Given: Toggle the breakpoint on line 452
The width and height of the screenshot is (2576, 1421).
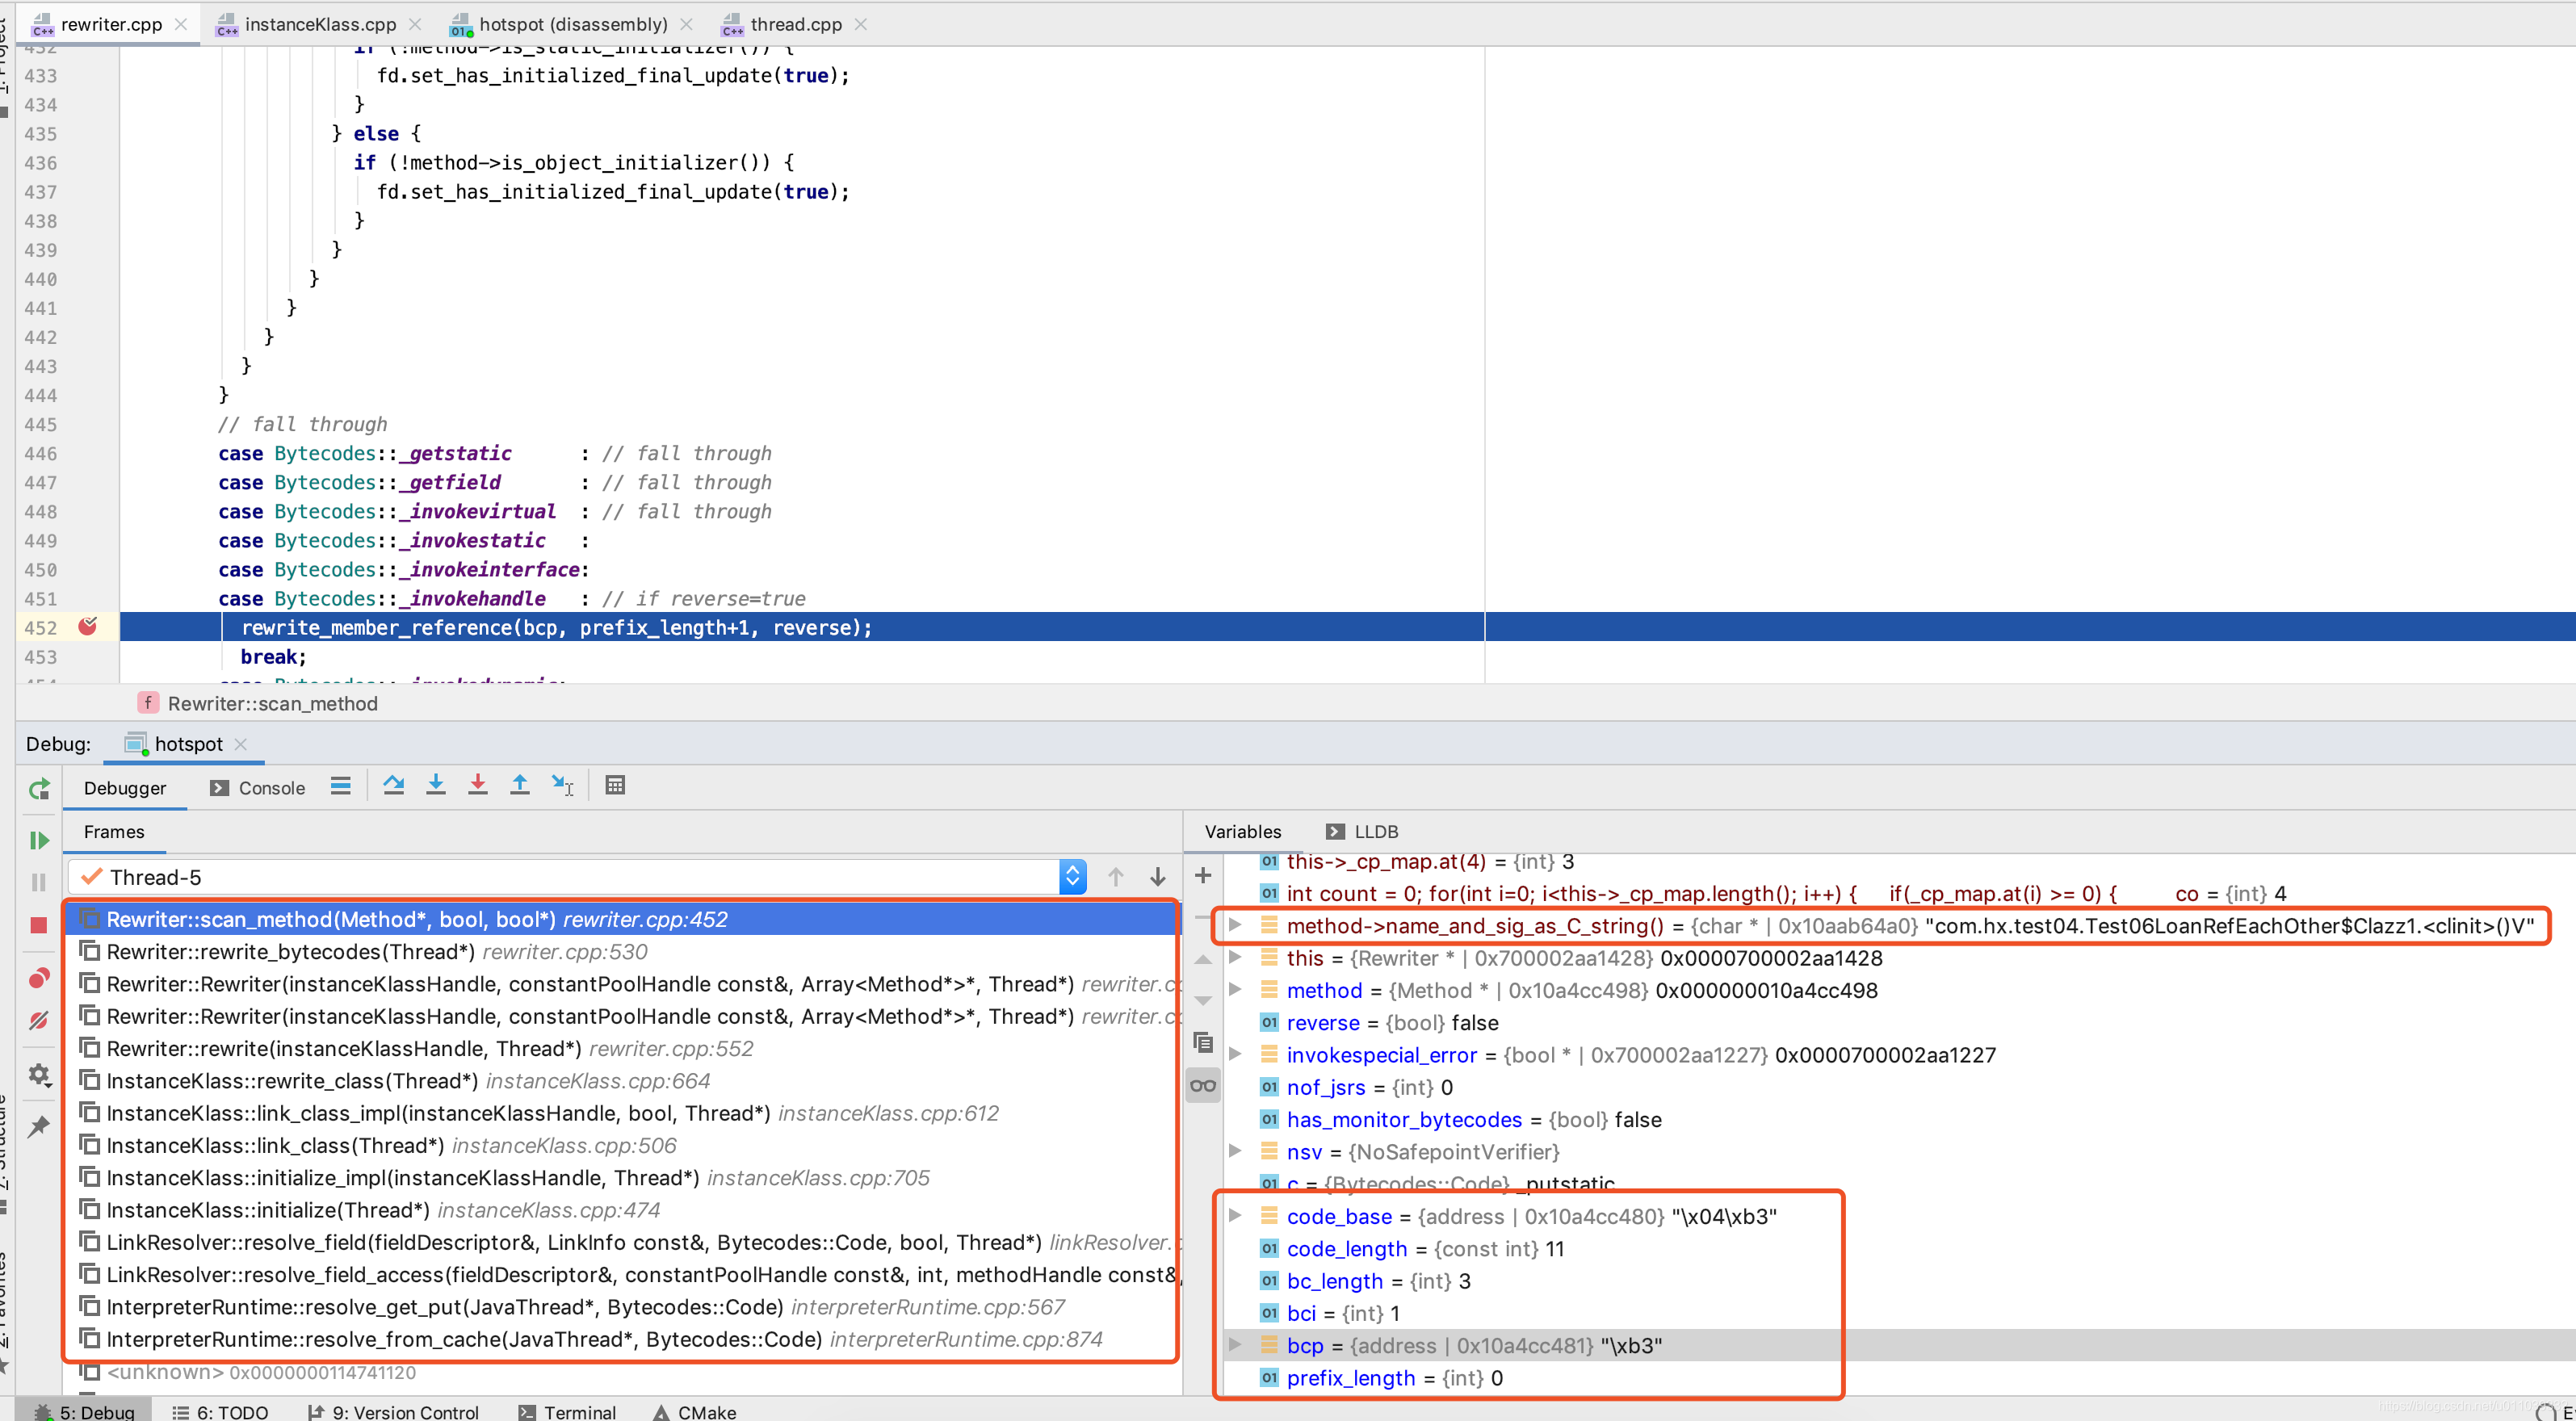Looking at the screenshot, I should coord(88,627).
